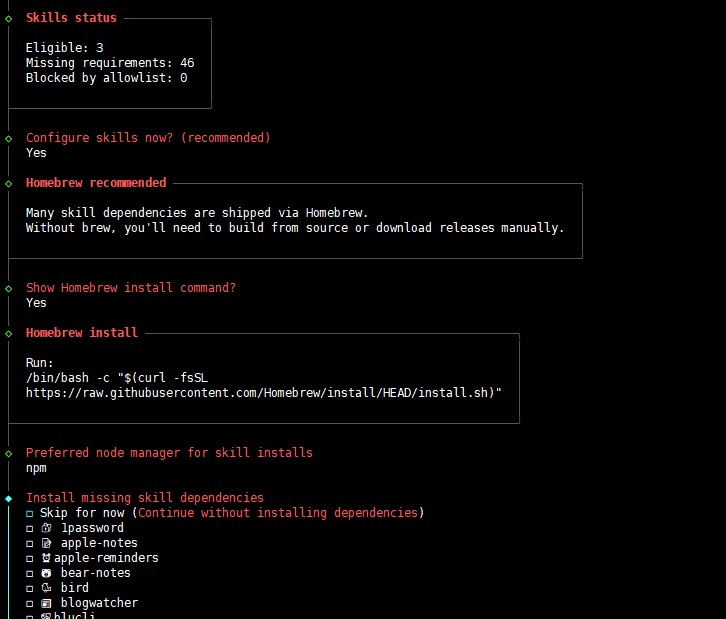The image size is (726, 619).
Task: Select the blogwatcher checkbox
Action: pyautogui.click(x=30, y=604)
